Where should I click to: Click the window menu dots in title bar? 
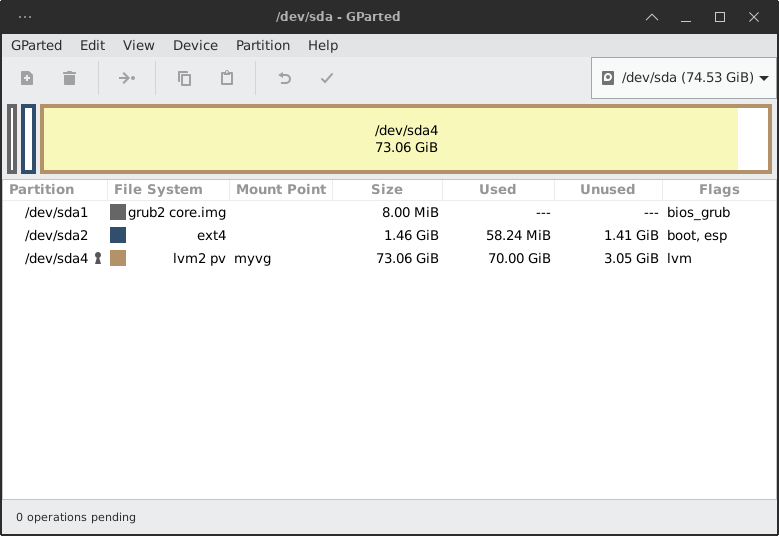point(25,17)
